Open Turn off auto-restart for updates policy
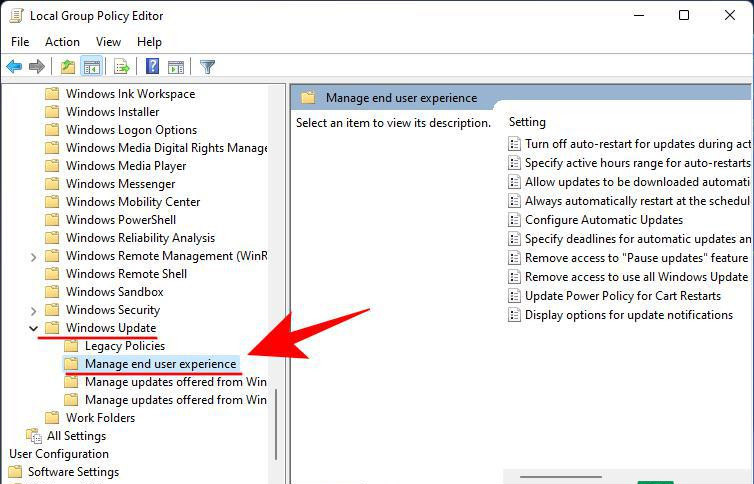The width and height of the screenshot is (754, 484). 638,144
